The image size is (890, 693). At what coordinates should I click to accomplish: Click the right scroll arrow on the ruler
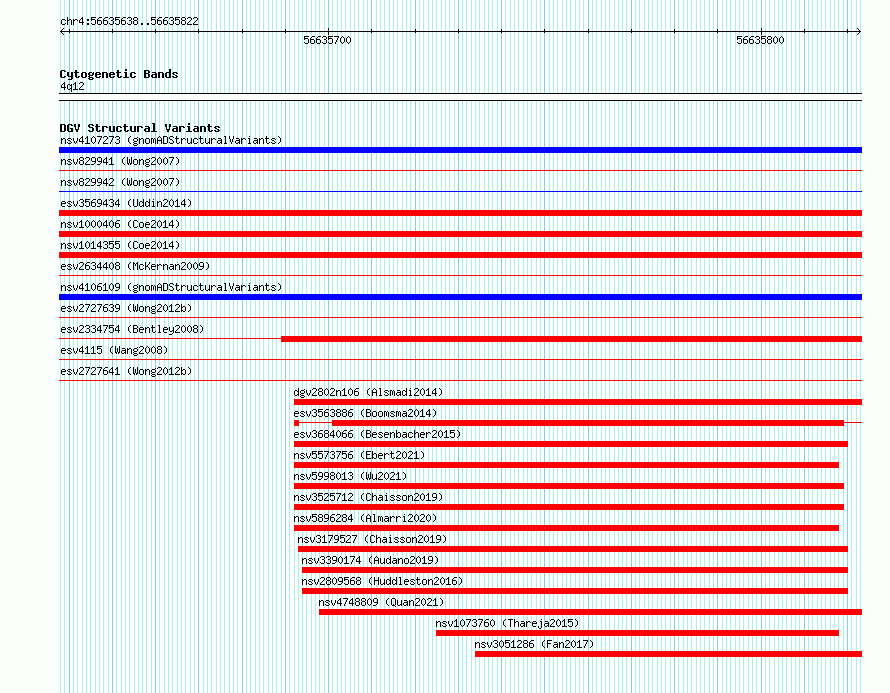858,32
